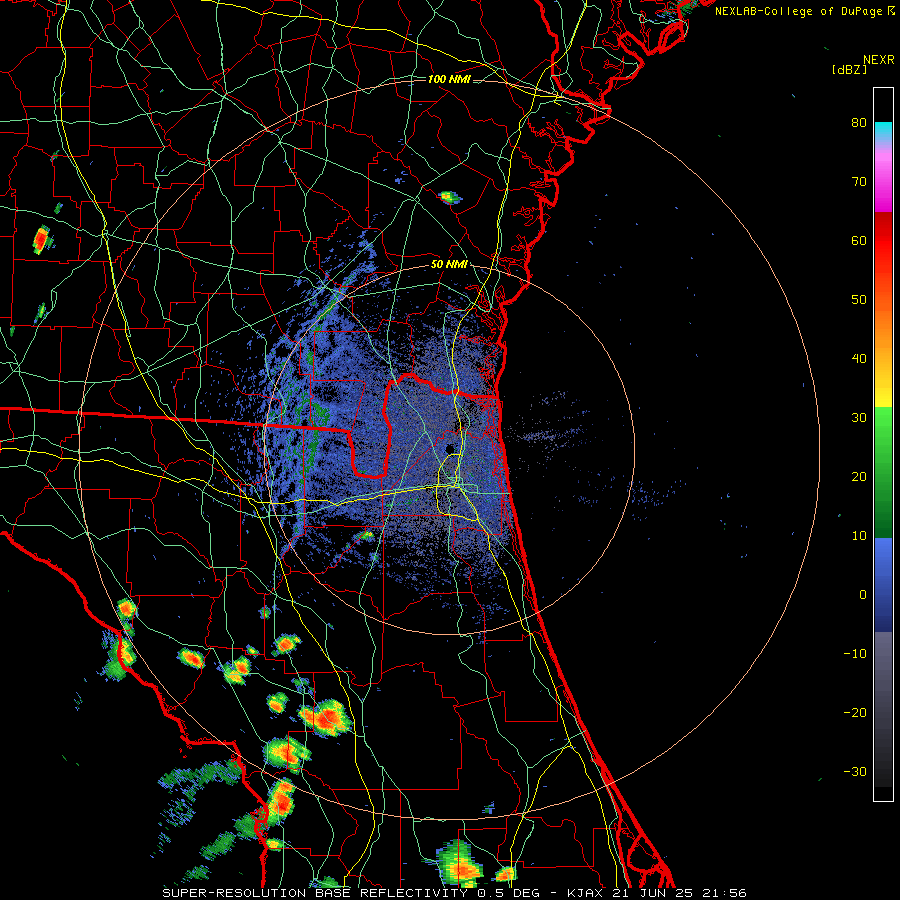
Task: Click the 70 value on dBZ scale
Action: pos(859,182)
